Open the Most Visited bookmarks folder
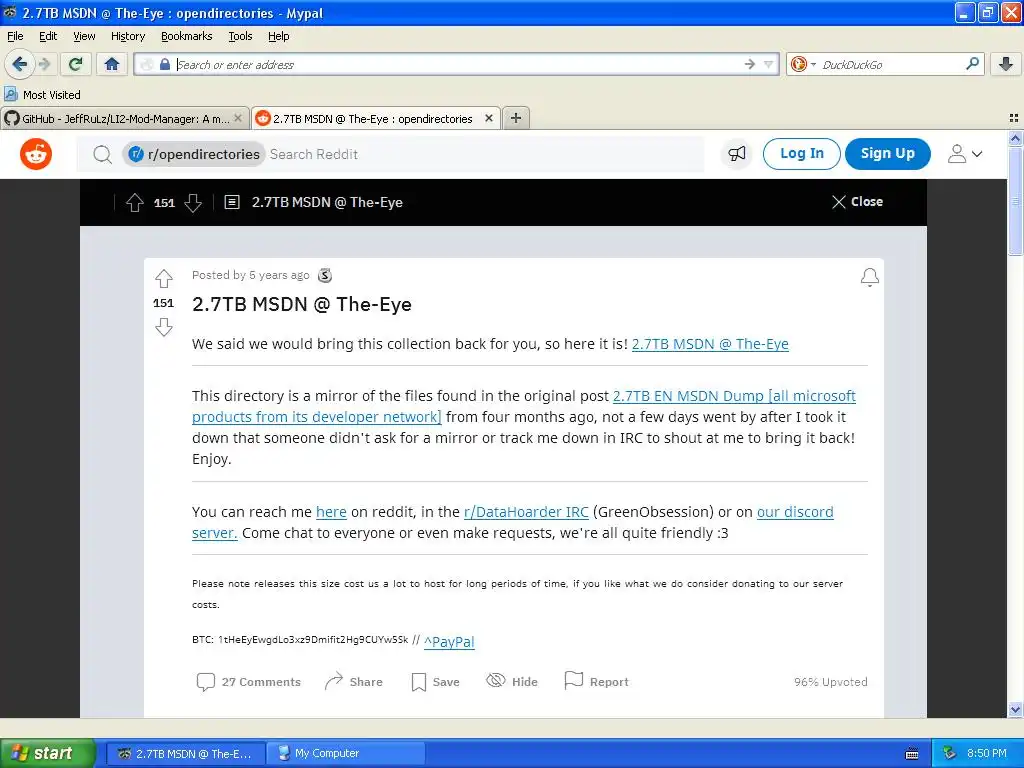Image resolution: width=1024 pixels, height=768 pixels. coord(43,95)
